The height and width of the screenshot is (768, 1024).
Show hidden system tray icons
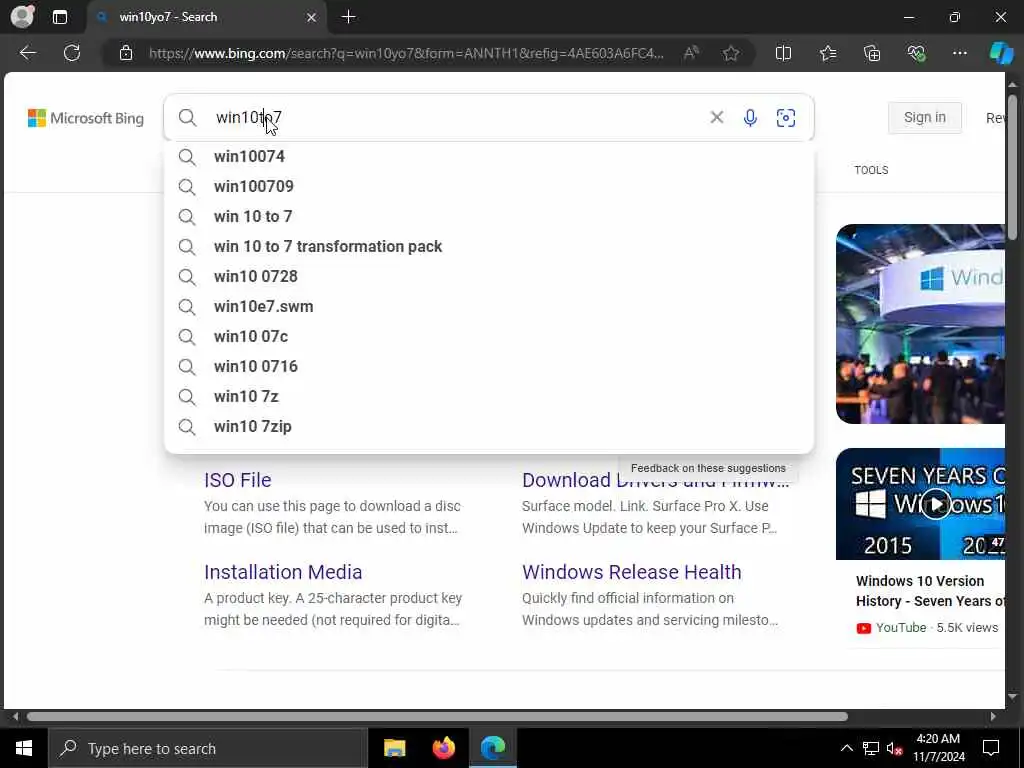pos(846,748)
